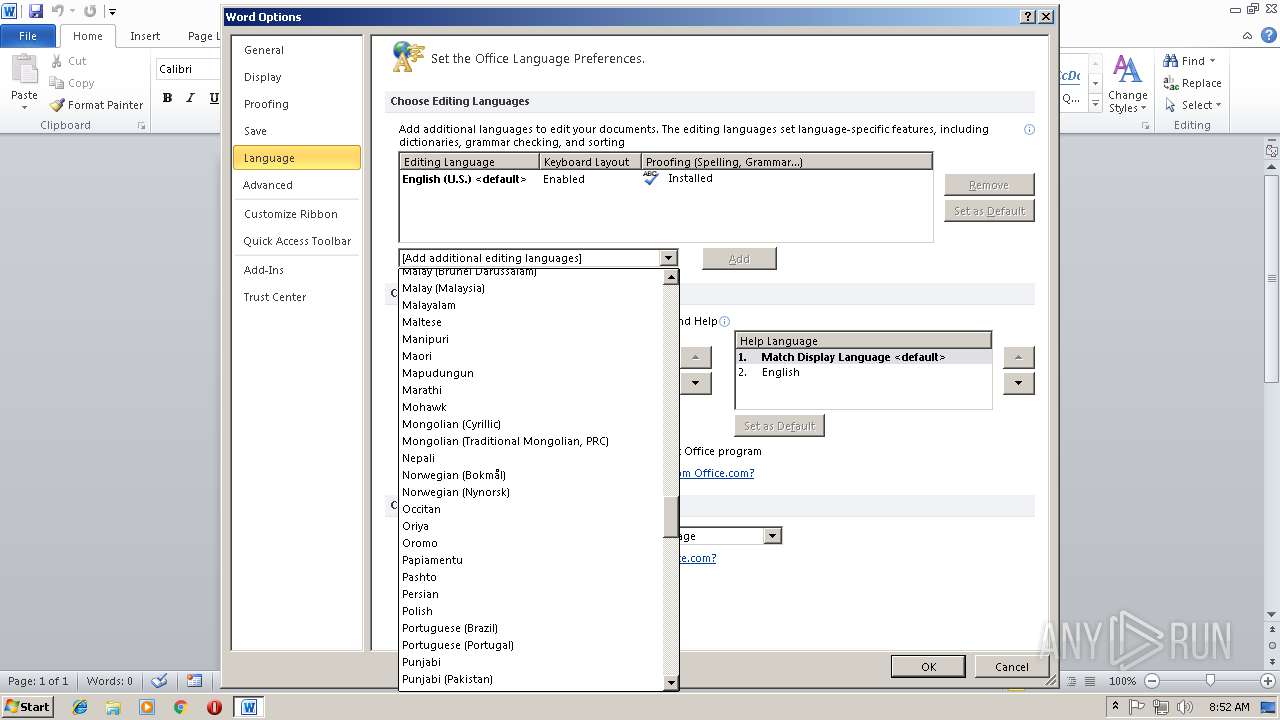Click the spell check icon in status bar
Viewport: 1280px width, 720px height.
(158, 681)
